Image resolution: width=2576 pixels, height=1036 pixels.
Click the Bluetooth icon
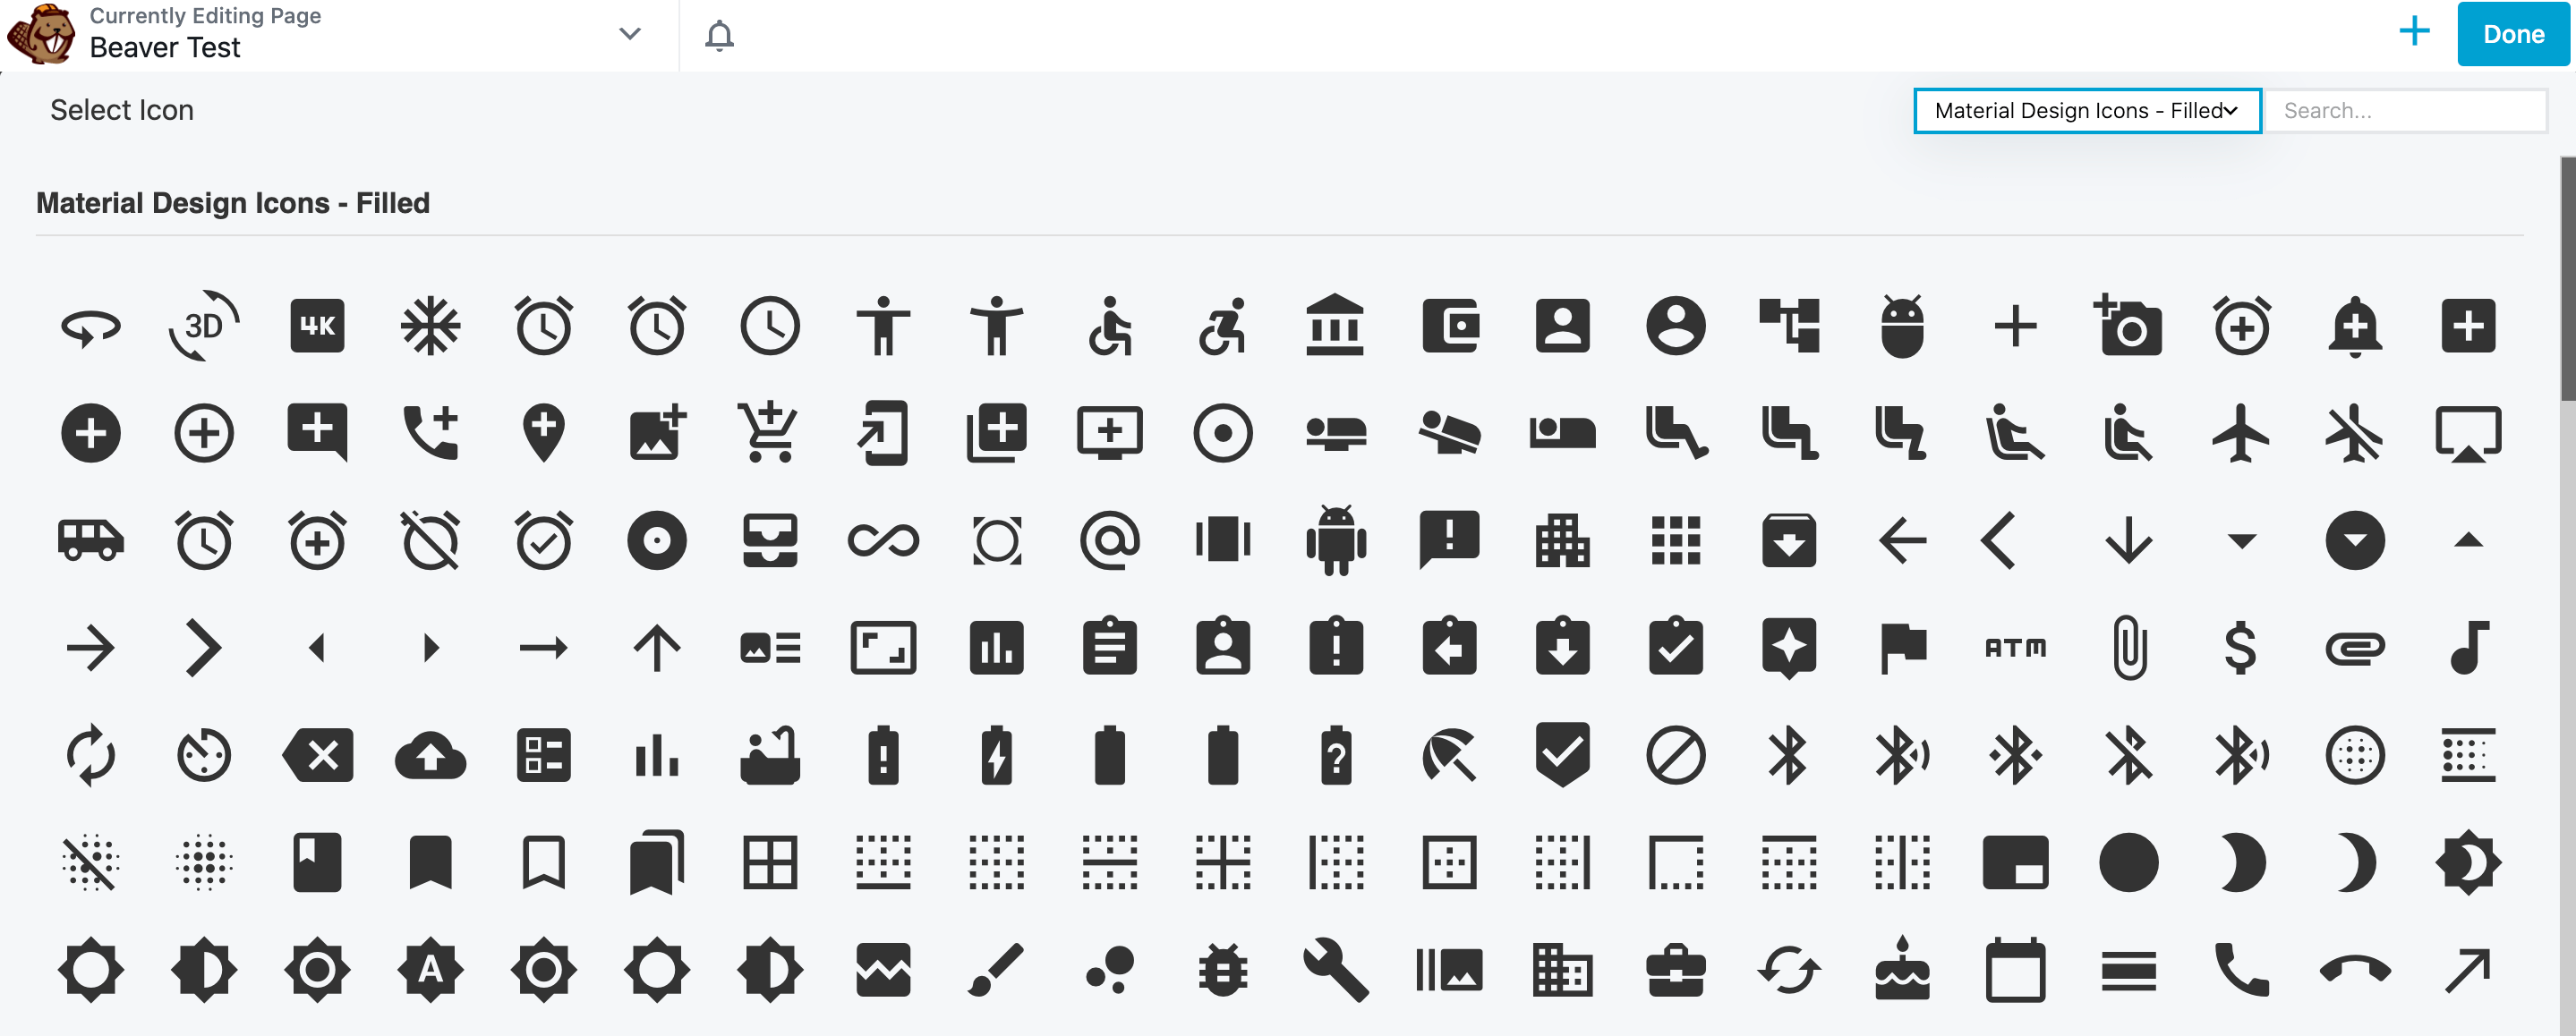(x=1786, y=752)
